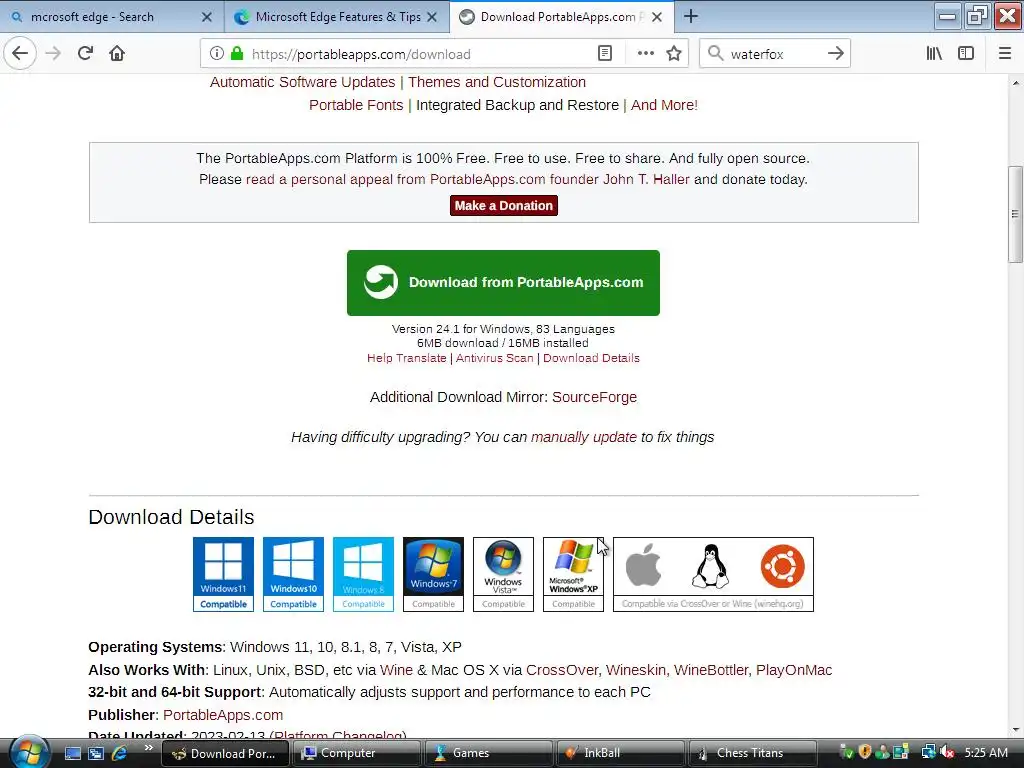Follow the manually update link

[584, 437]
